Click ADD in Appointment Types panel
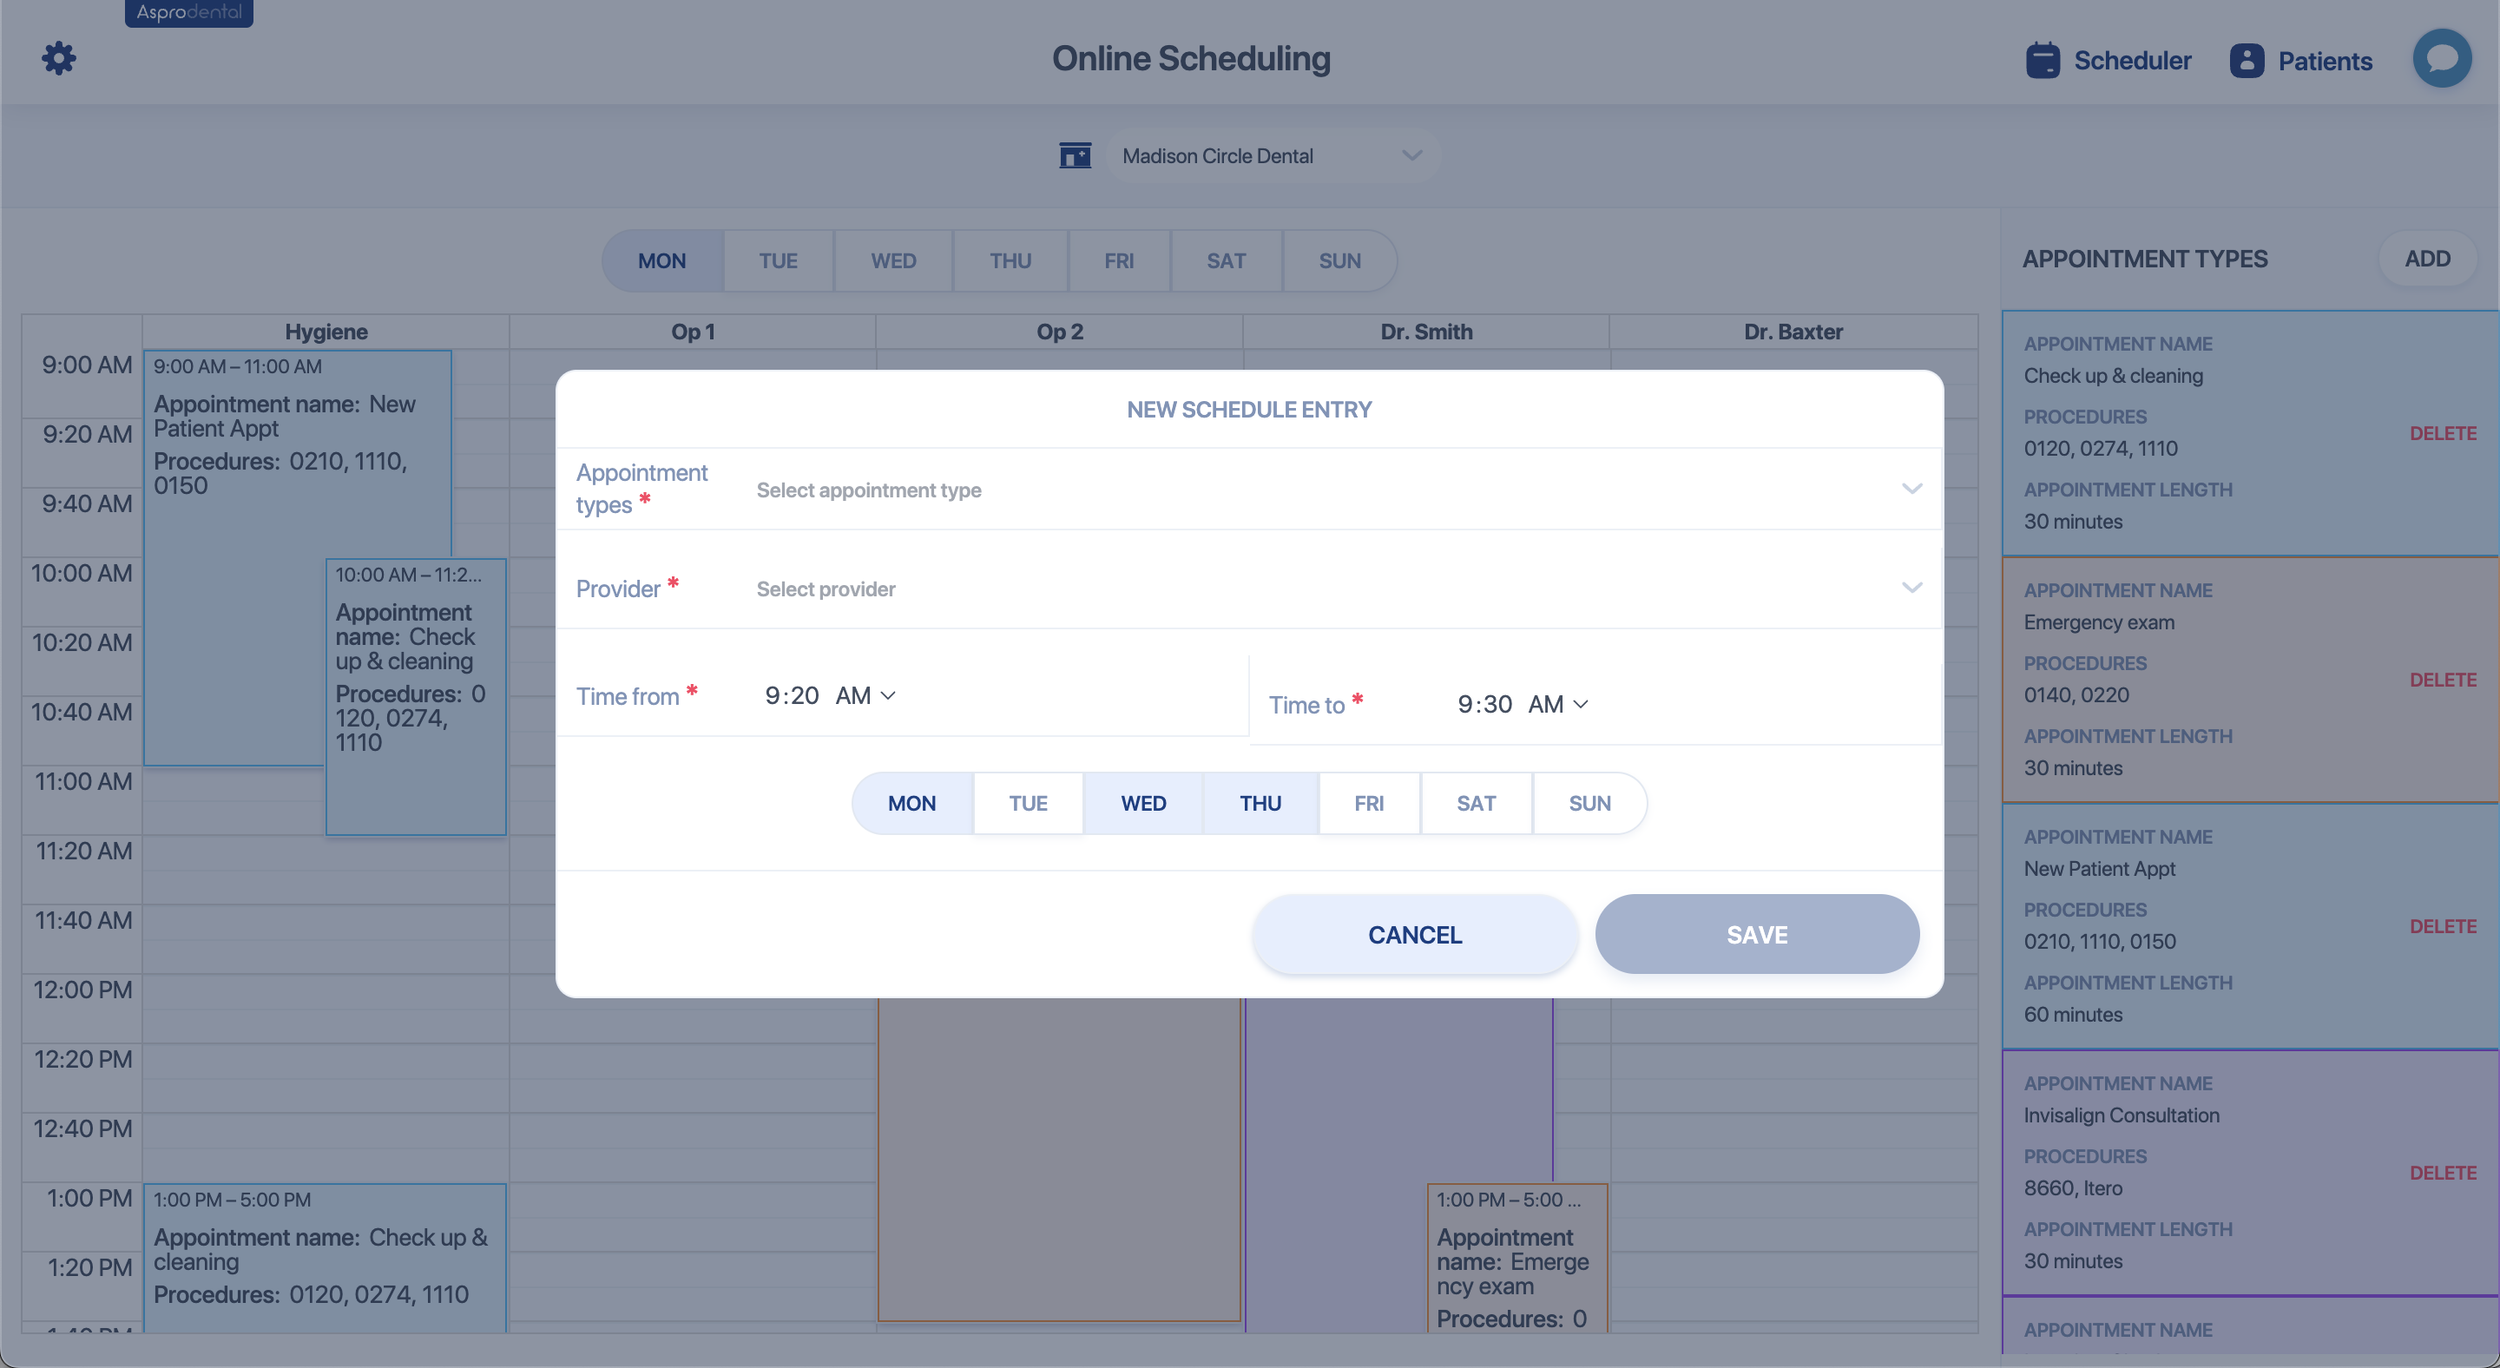 pyautogui.click(x=2427, y=259)
